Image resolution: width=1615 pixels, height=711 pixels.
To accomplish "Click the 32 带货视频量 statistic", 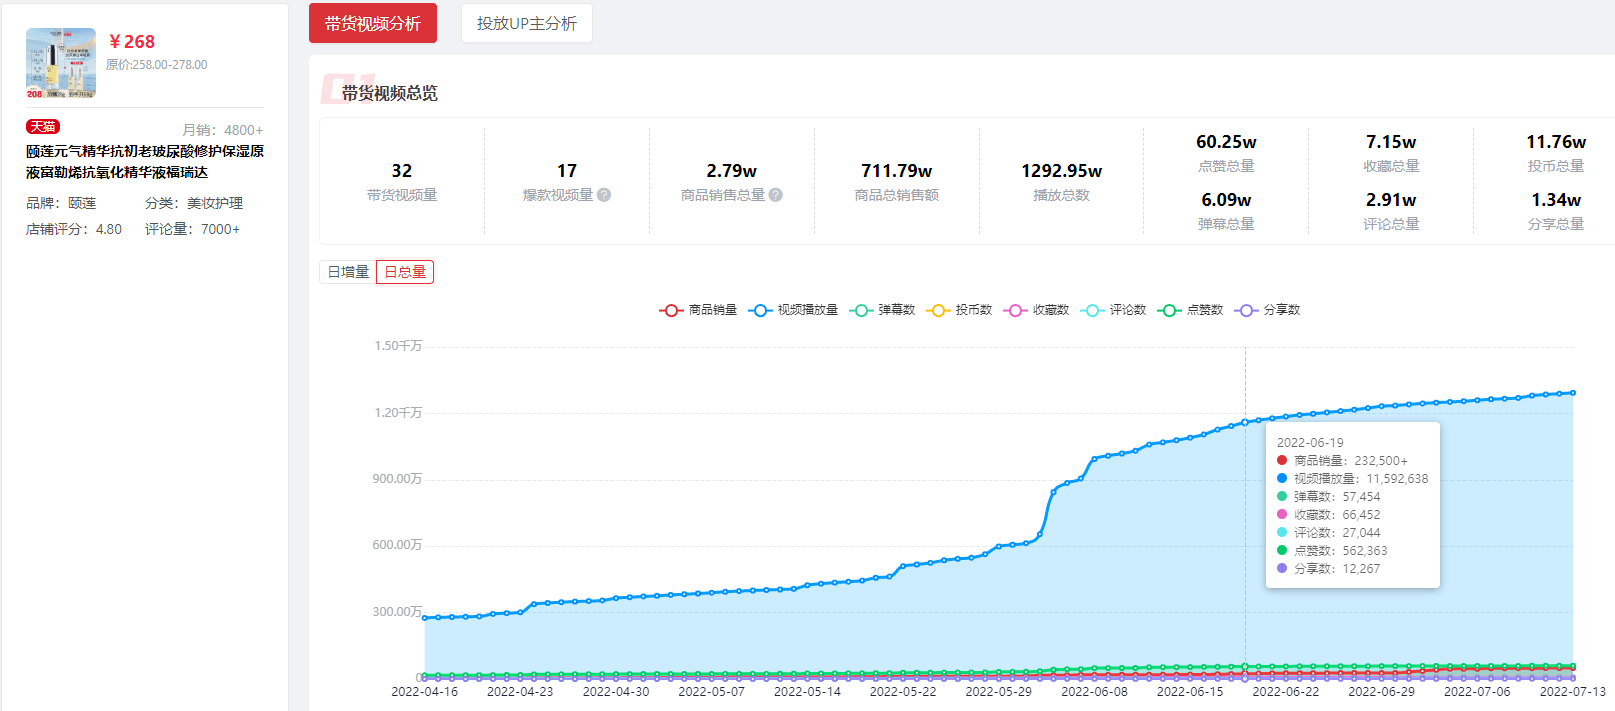I will [402, 182].
